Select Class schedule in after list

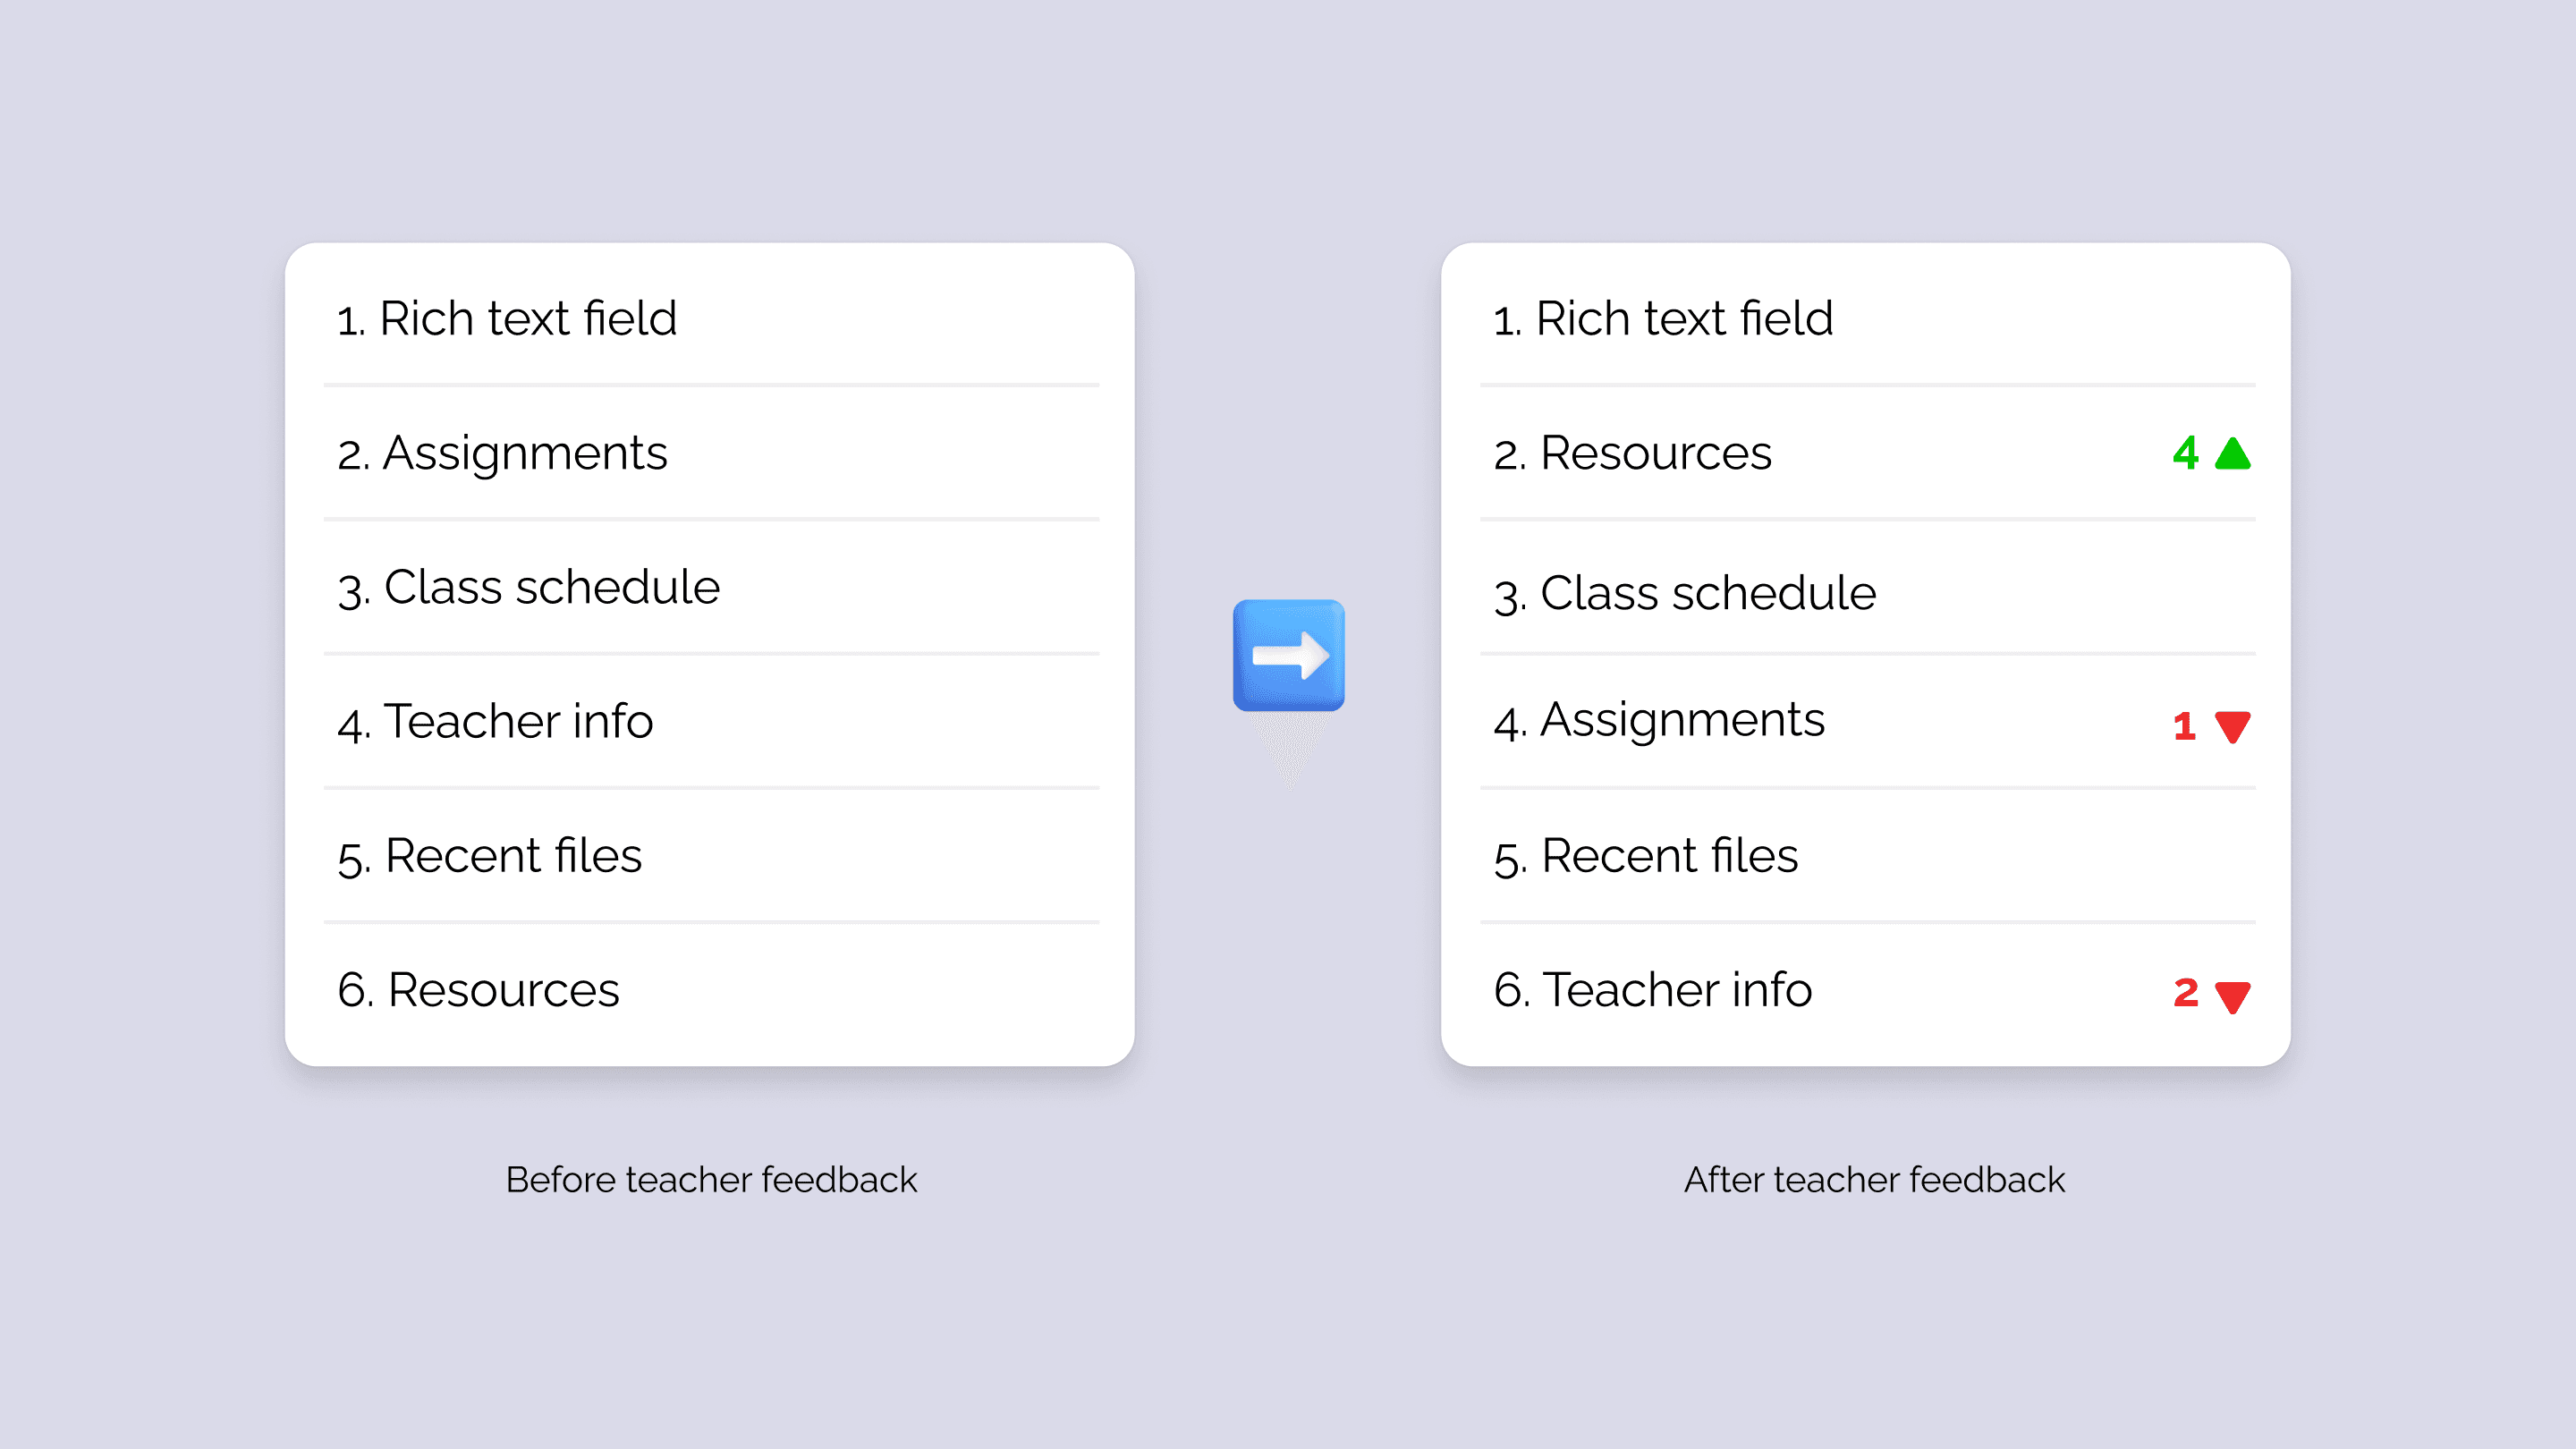tap(1684, 593)
